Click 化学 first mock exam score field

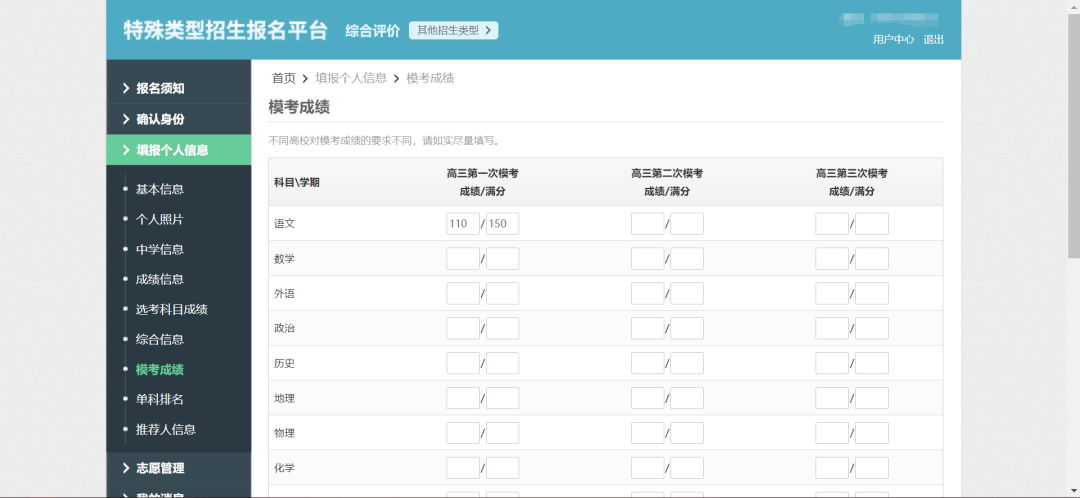(463, 468)
